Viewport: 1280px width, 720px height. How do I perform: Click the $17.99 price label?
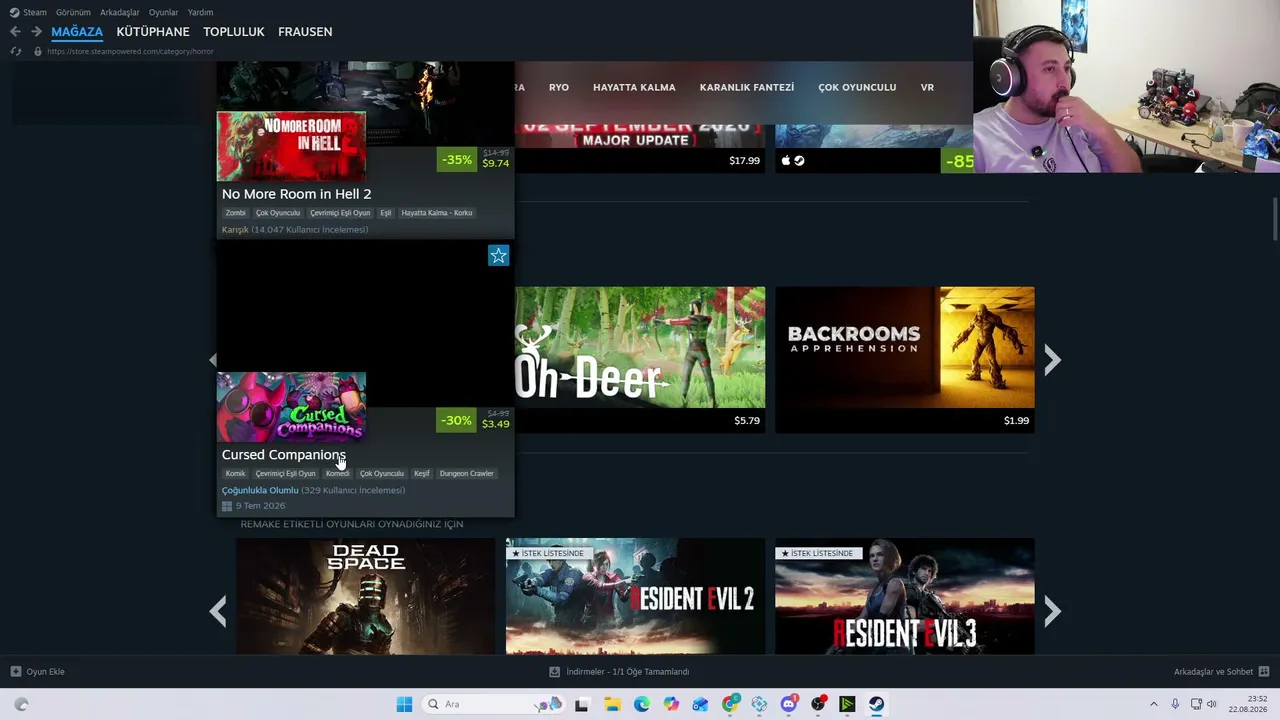pyautogui.click(x=744, y=160)
